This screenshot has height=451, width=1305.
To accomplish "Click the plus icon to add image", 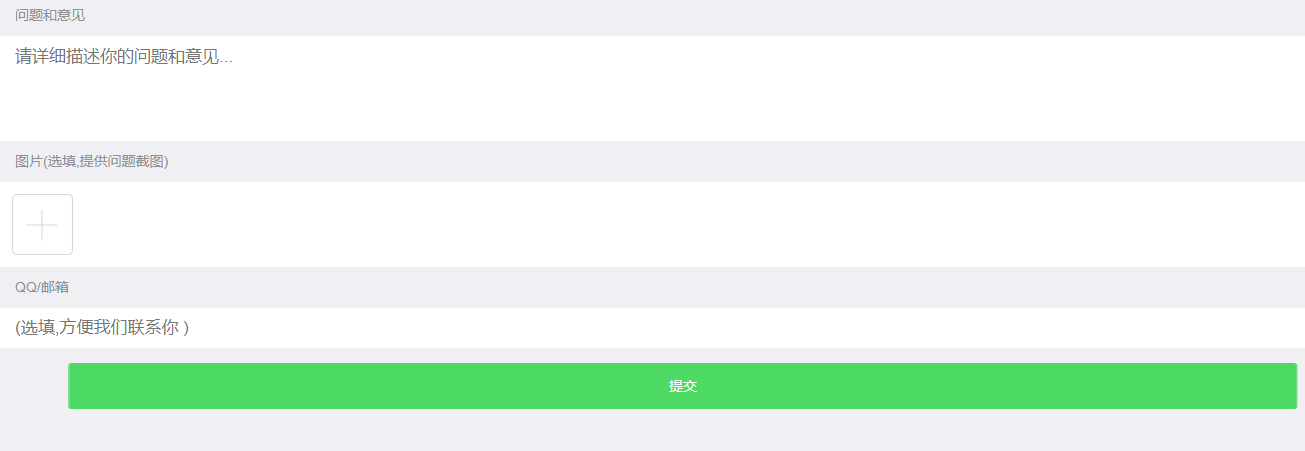I will pos(42,225).
